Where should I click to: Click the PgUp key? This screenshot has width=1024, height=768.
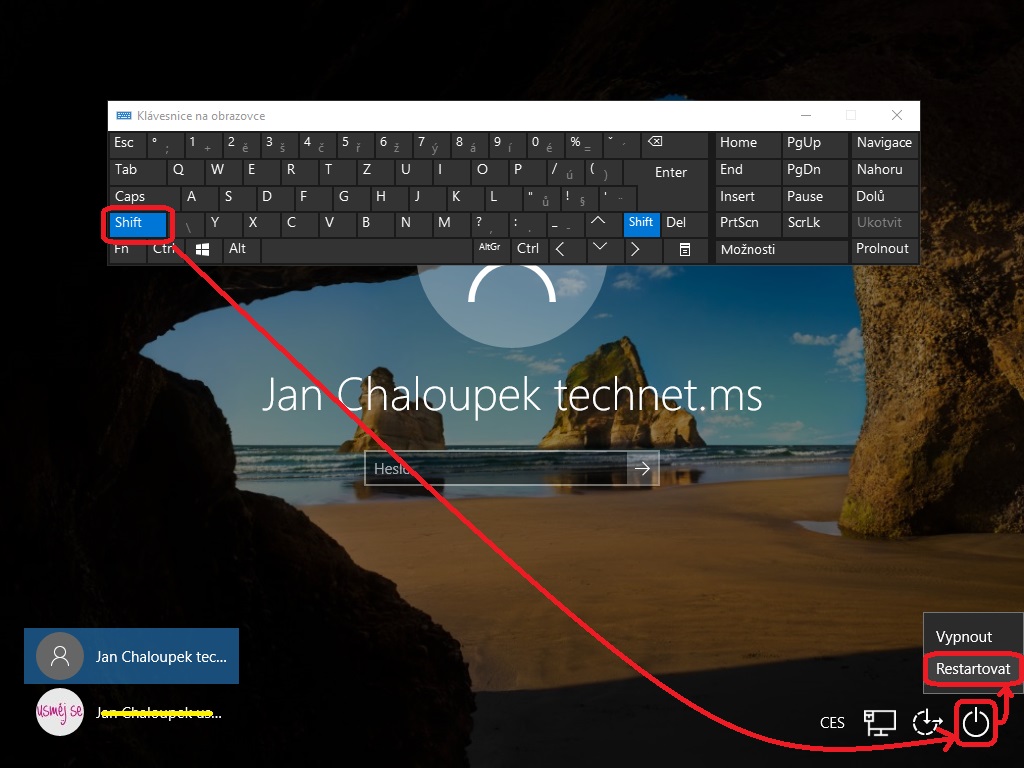pos(814,144)
